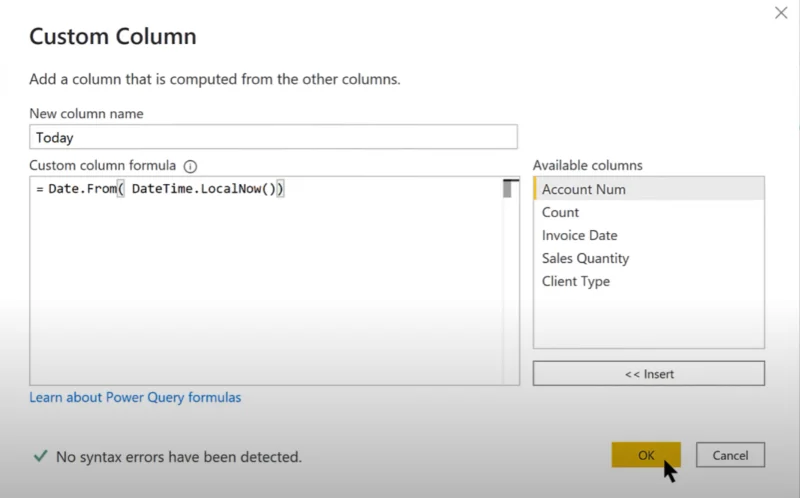
Task: Open Learn about Power Query formulas link
Action: click(135, 397)
